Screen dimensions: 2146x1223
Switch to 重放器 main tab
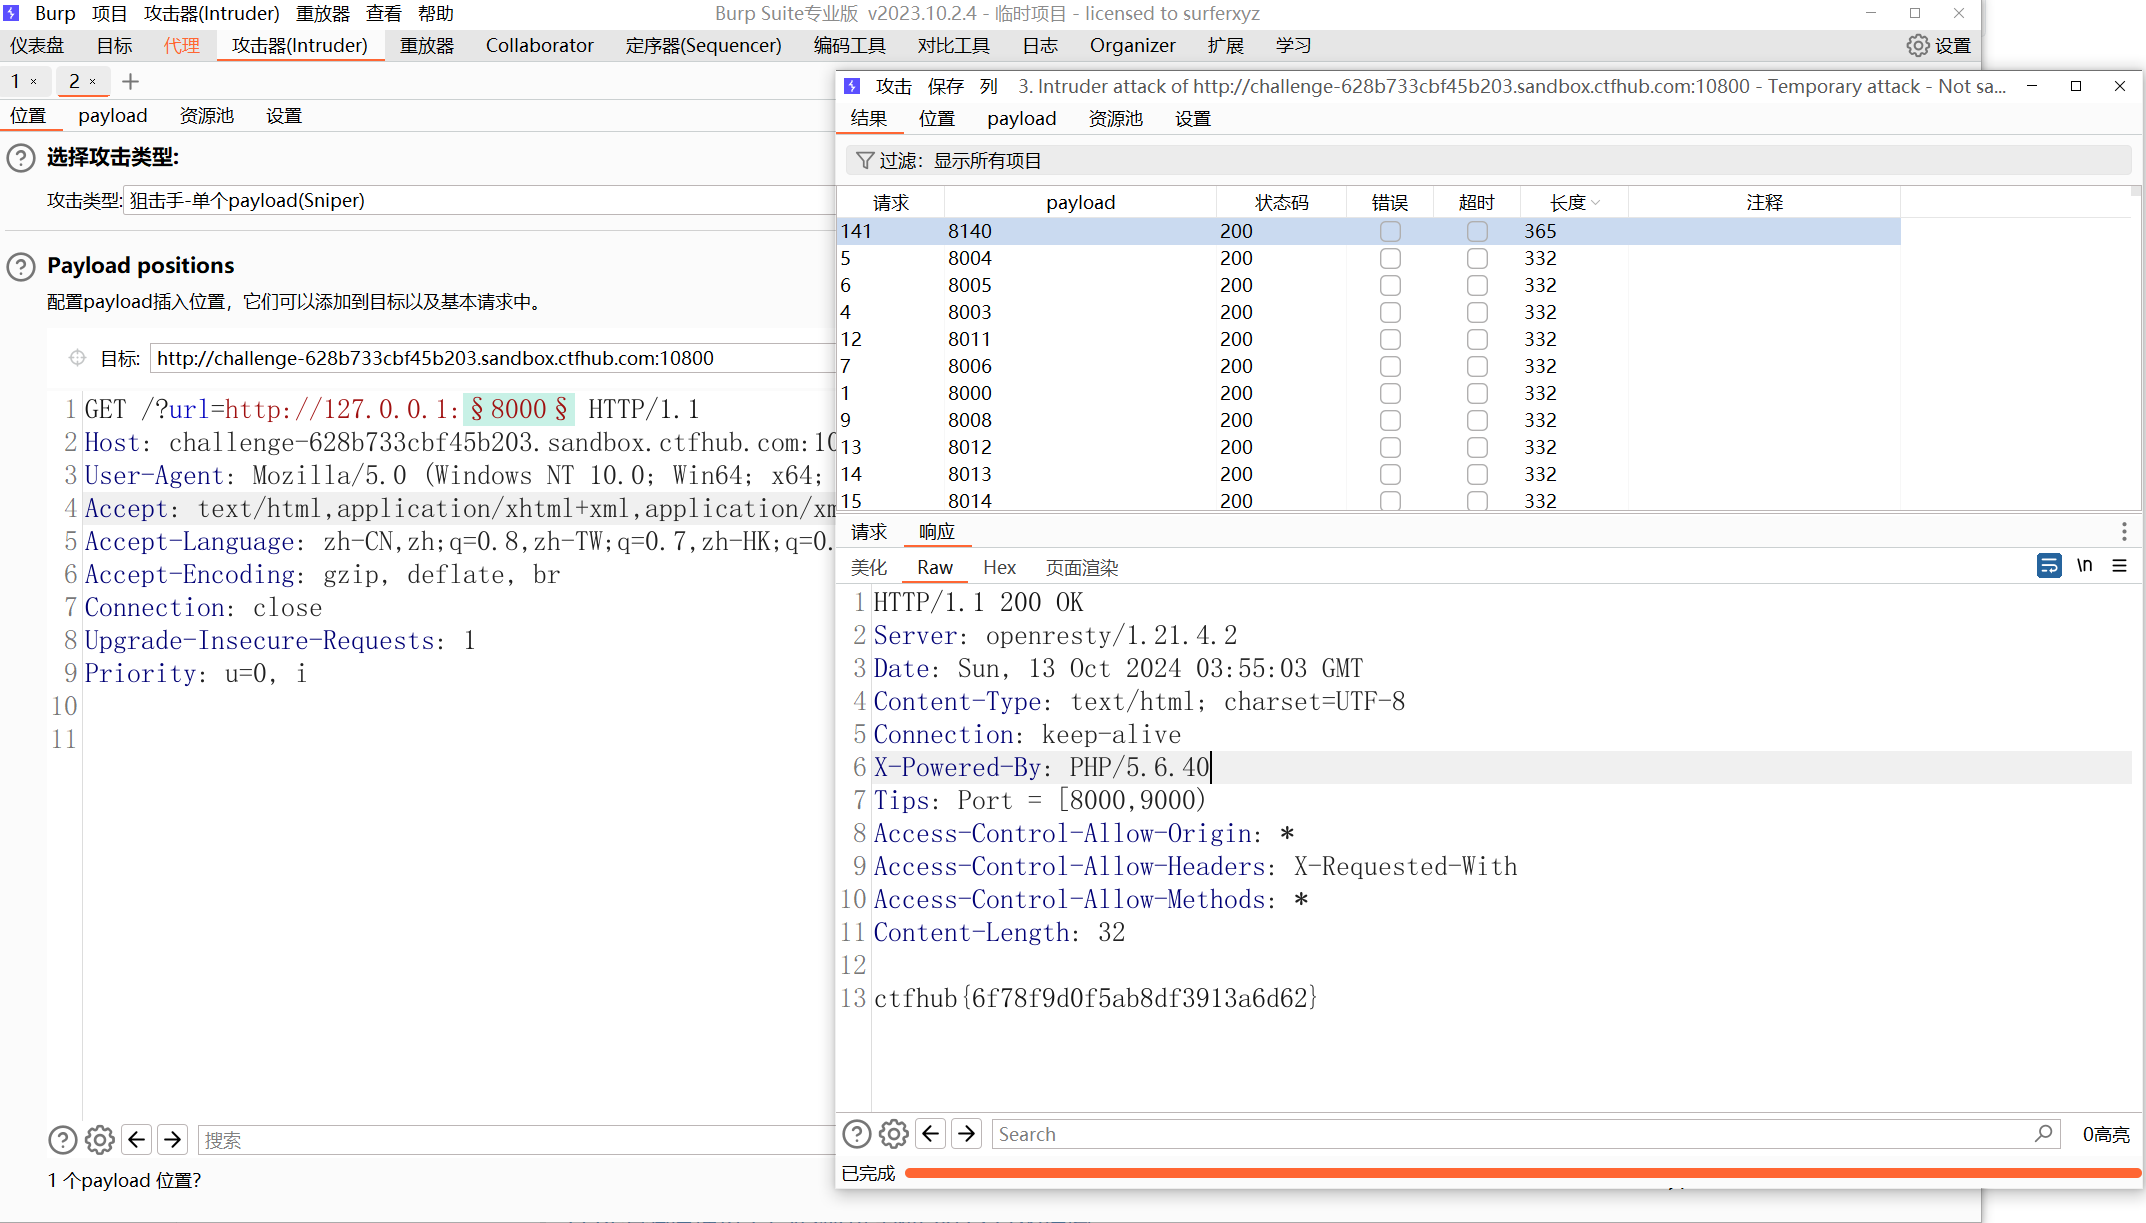[x=427, y=45]
